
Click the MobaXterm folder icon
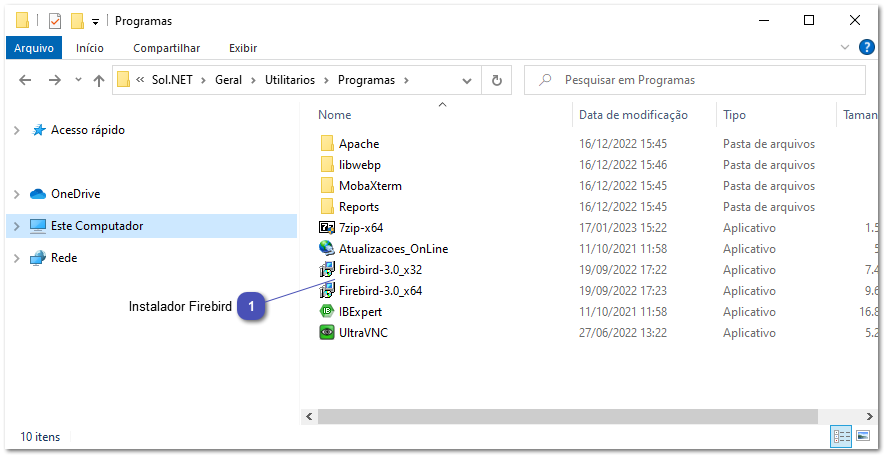(327, 185)
